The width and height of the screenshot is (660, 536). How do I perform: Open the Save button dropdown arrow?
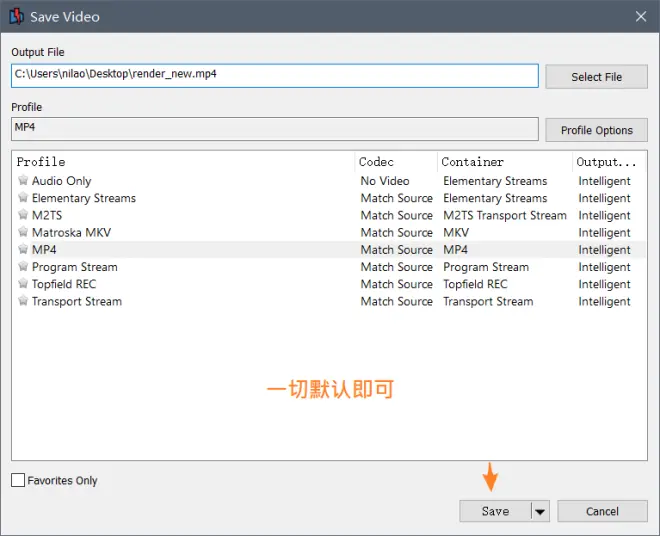pyautogui.click(x=540, y=512)
